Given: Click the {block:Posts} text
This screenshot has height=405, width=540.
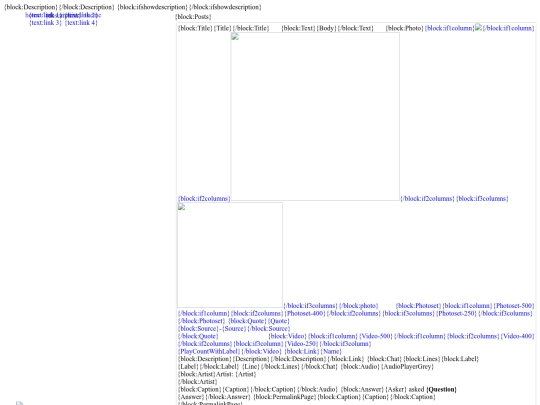Looking at the screenshot, I should click(x=193, y=17).
